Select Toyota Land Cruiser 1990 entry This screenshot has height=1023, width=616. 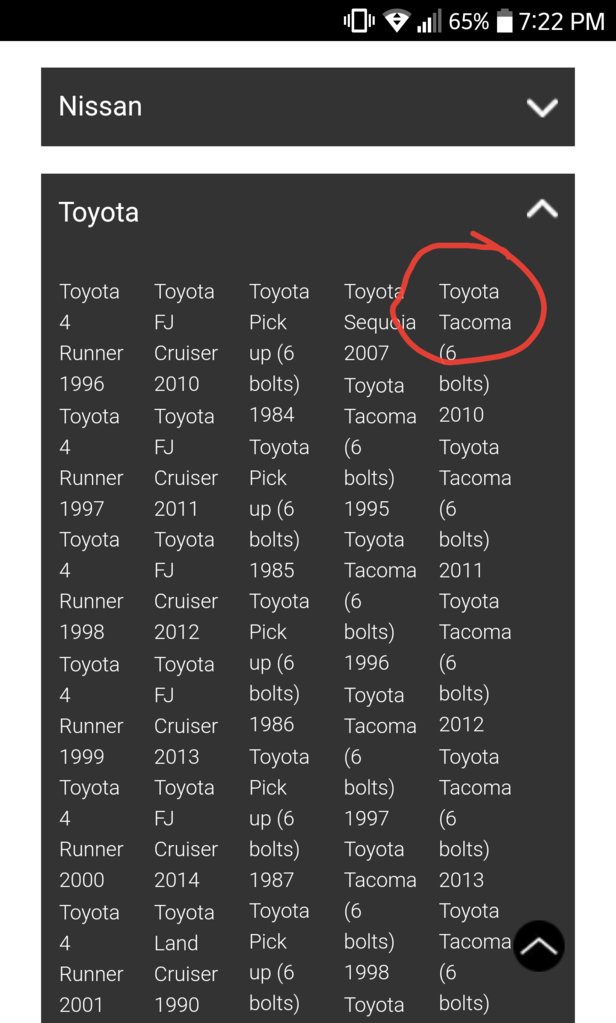186,958
